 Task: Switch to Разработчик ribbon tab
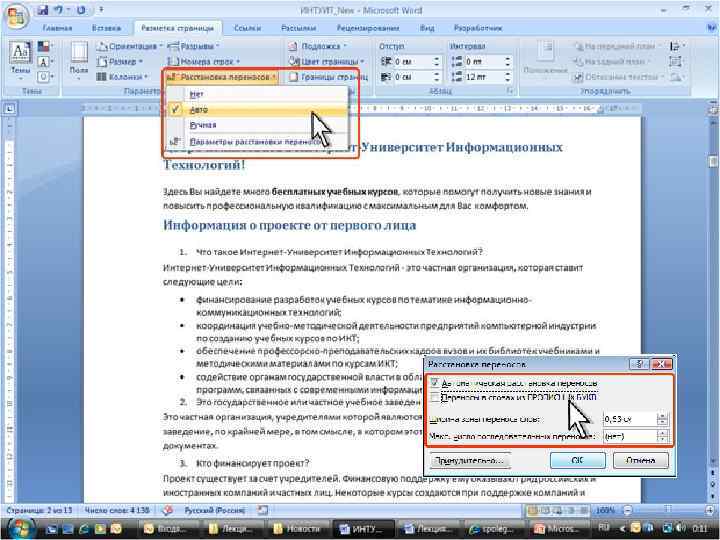tap(478, 28)
